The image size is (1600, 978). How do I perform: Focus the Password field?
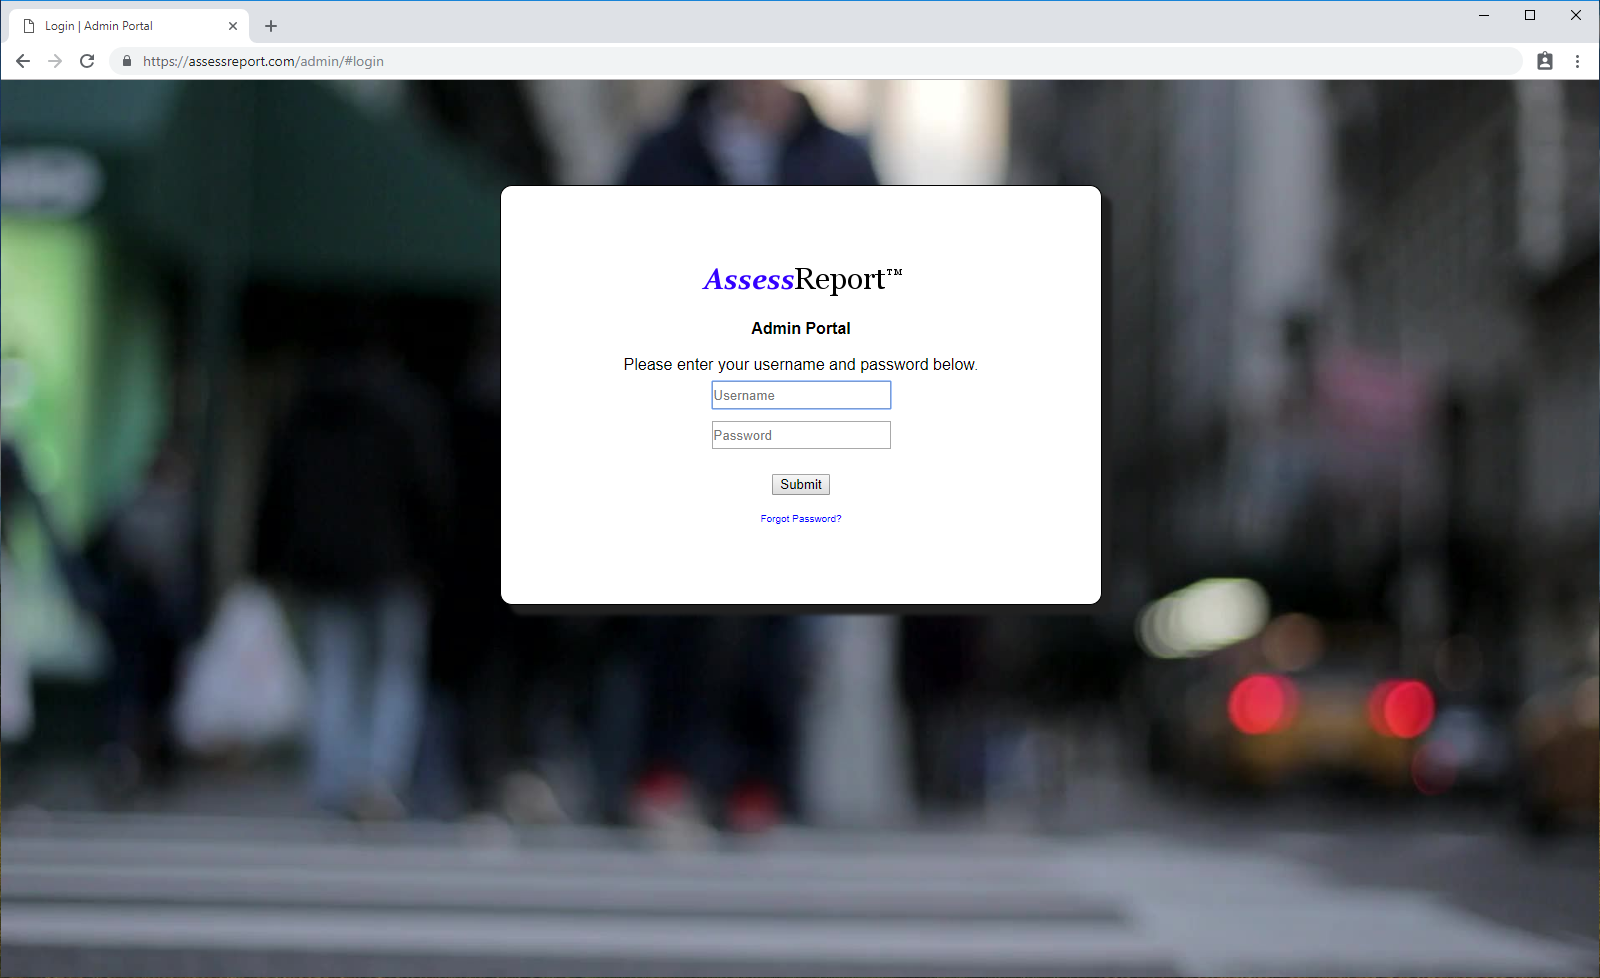tap(801, 435)
